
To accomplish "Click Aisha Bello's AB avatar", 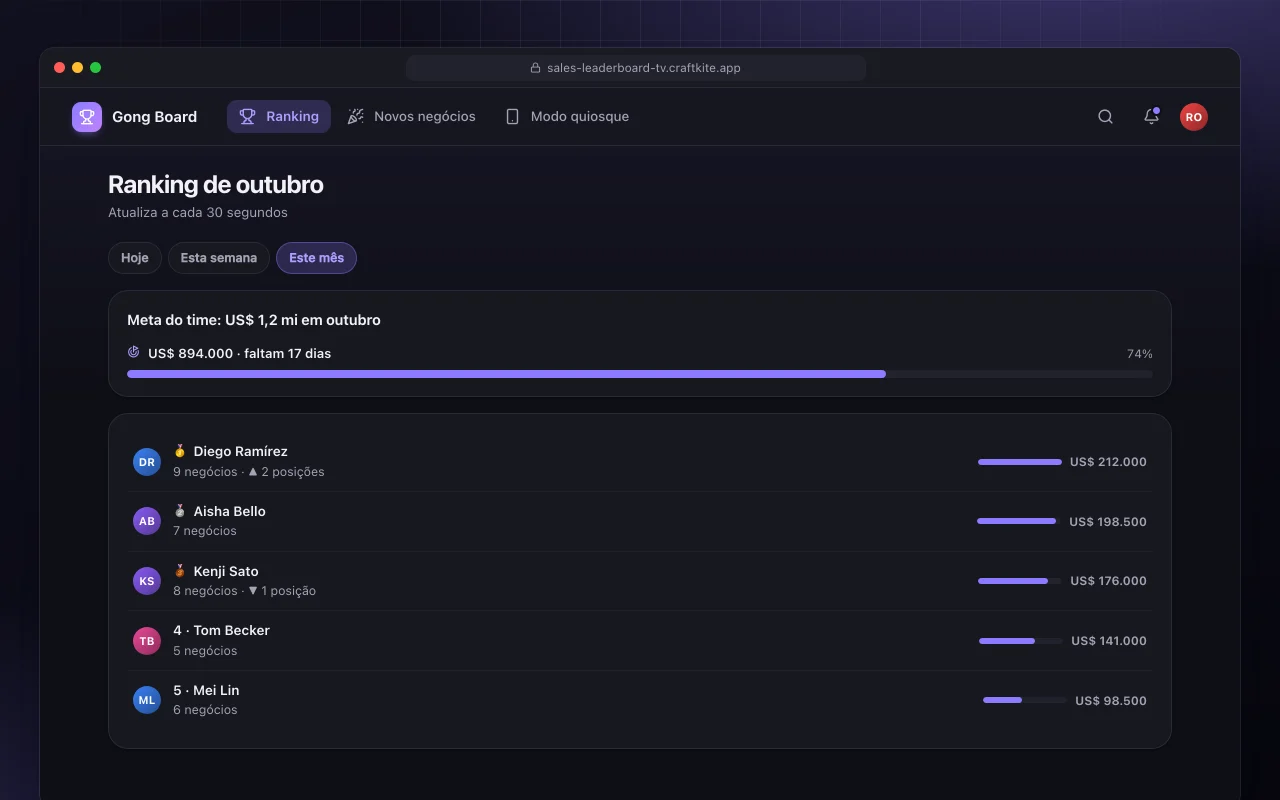I will pyautogui.click(x=147, y=521).
